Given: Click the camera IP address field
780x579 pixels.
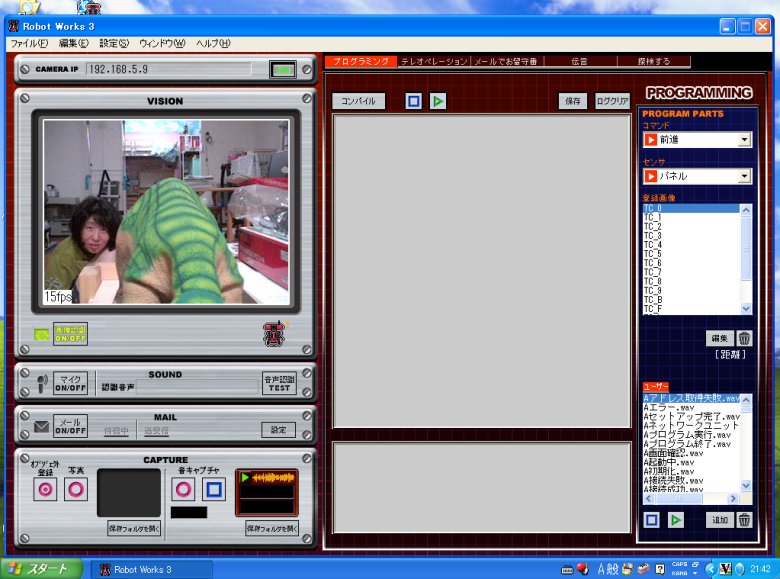Looking at the screenshot, I should pyautogui.click(x=175, y=70).
